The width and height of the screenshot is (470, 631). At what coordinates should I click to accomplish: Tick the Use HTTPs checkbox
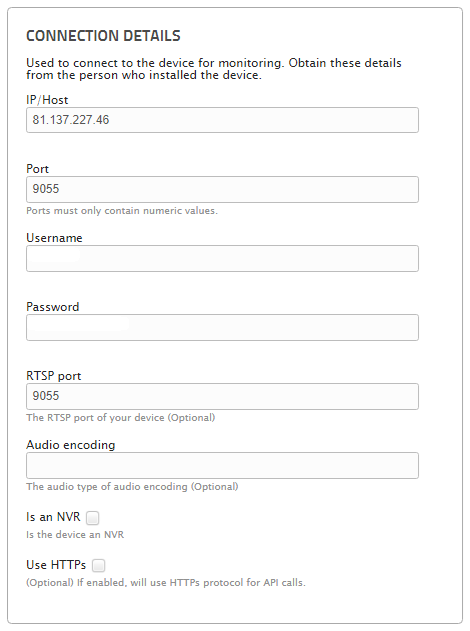point(99,565)
